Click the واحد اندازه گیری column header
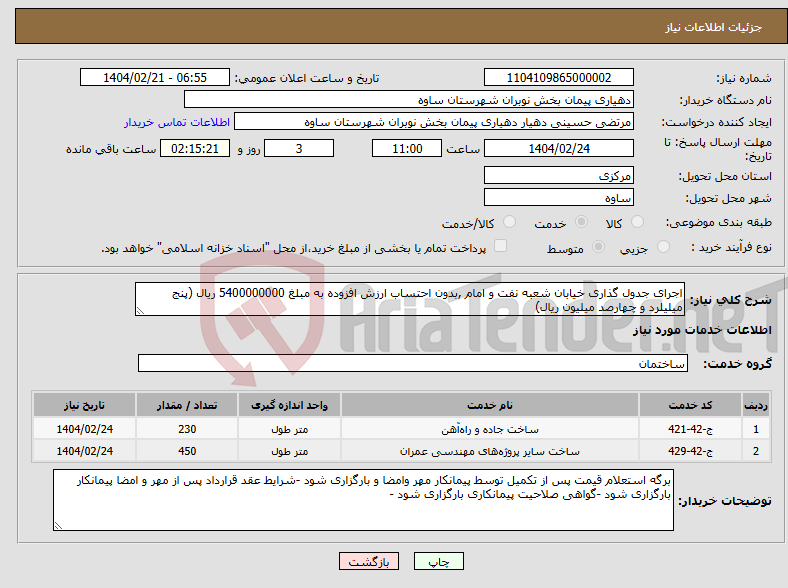The image size is (788, 588). [x=289, y=405]
